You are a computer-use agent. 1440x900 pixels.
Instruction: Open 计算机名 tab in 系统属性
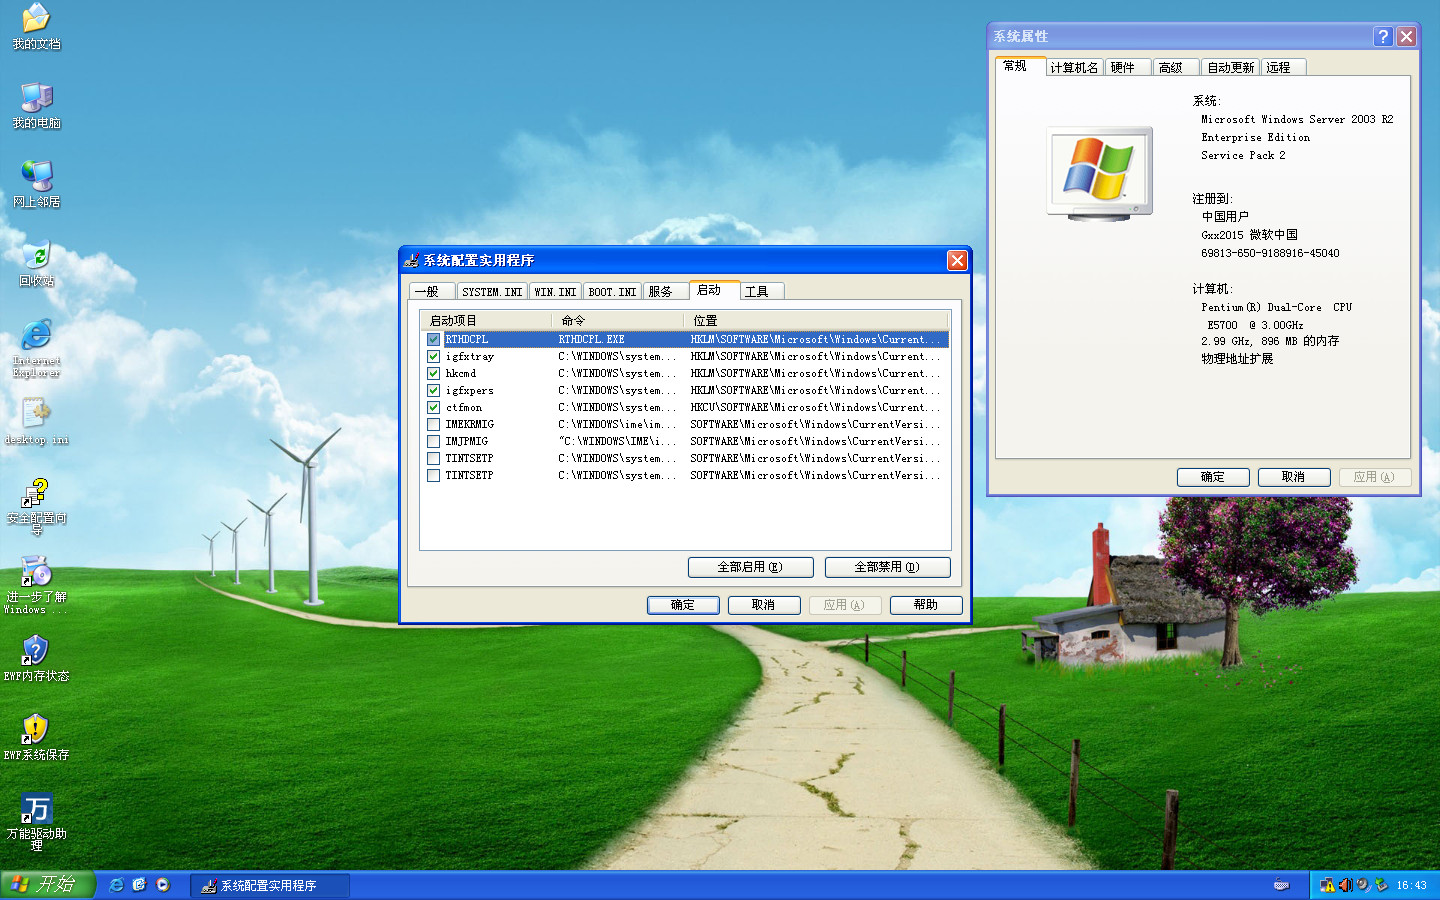(x=1074, y=68)
